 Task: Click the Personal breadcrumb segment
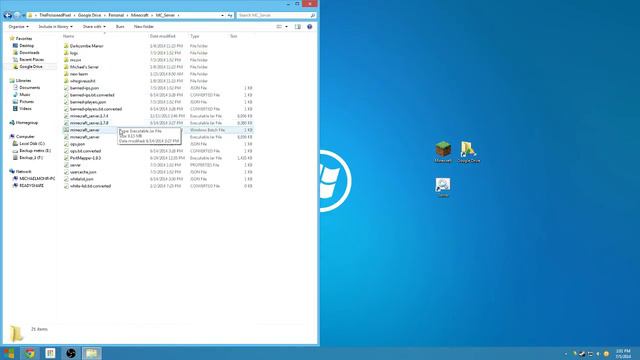click(116, 15)
